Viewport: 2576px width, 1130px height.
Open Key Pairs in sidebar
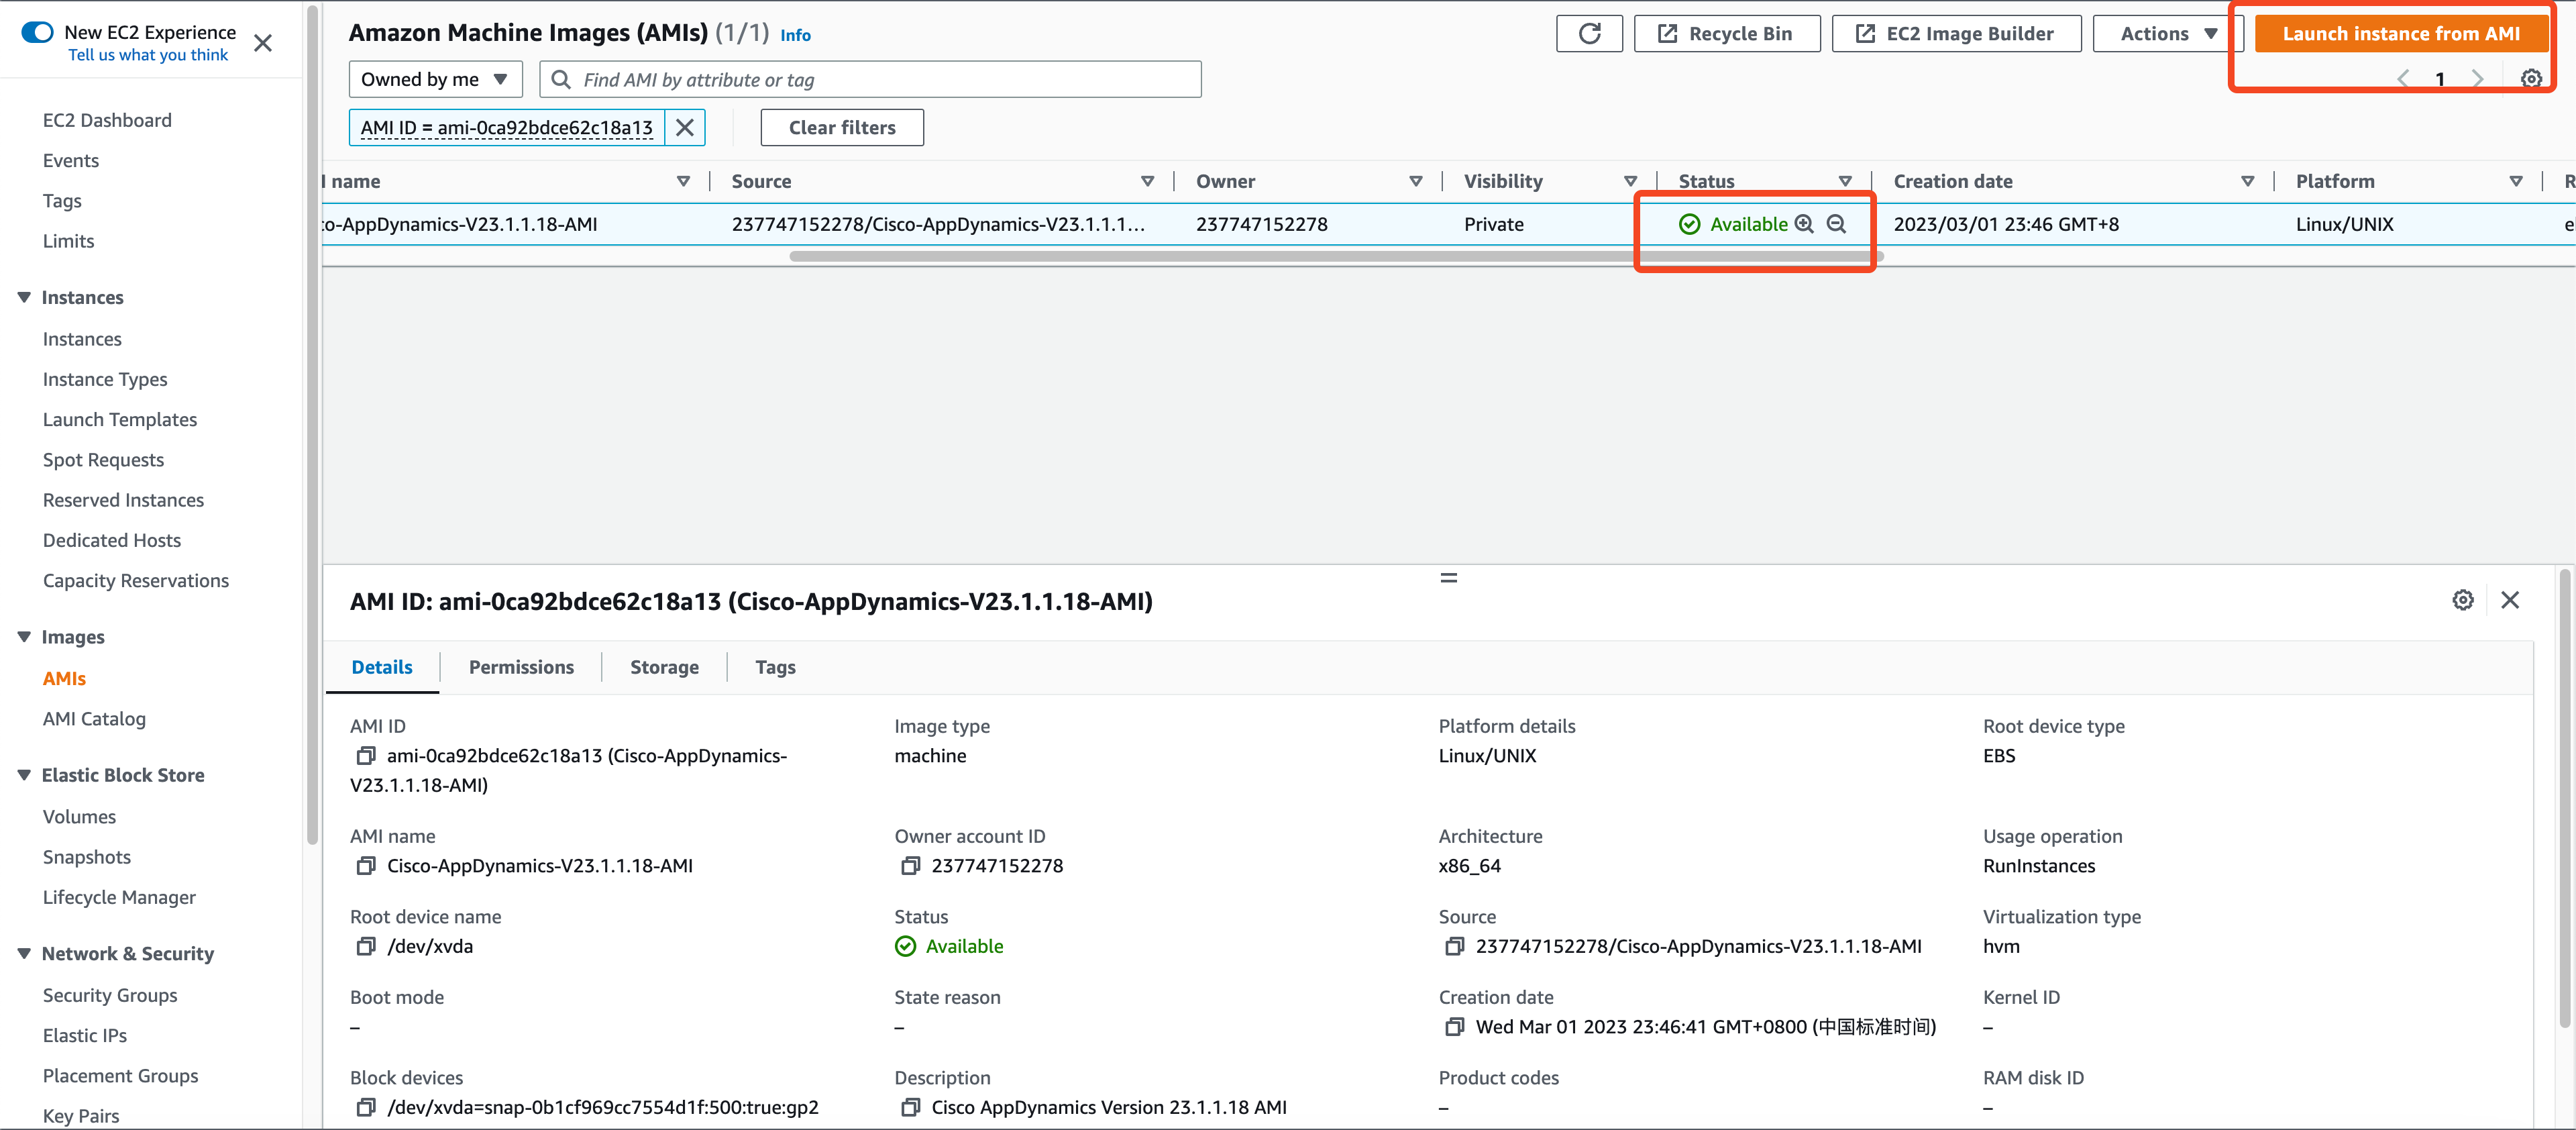(81, 1116)
